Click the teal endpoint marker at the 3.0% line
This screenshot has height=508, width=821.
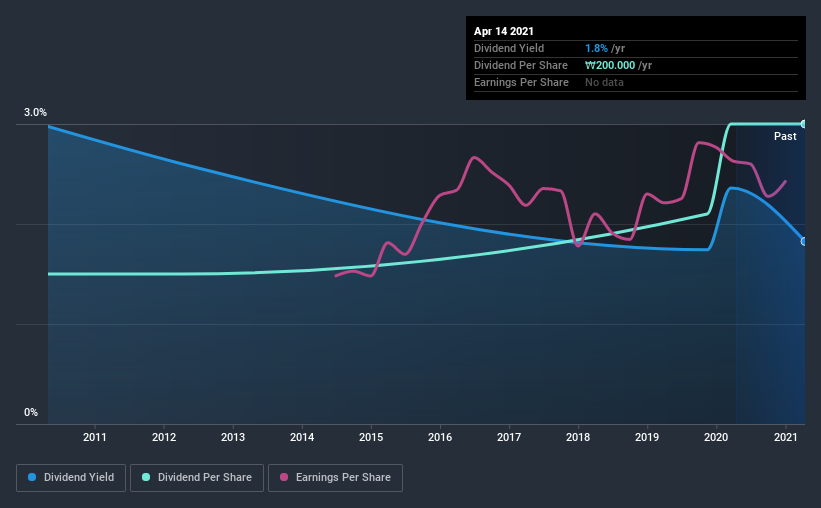pos(803,124)
